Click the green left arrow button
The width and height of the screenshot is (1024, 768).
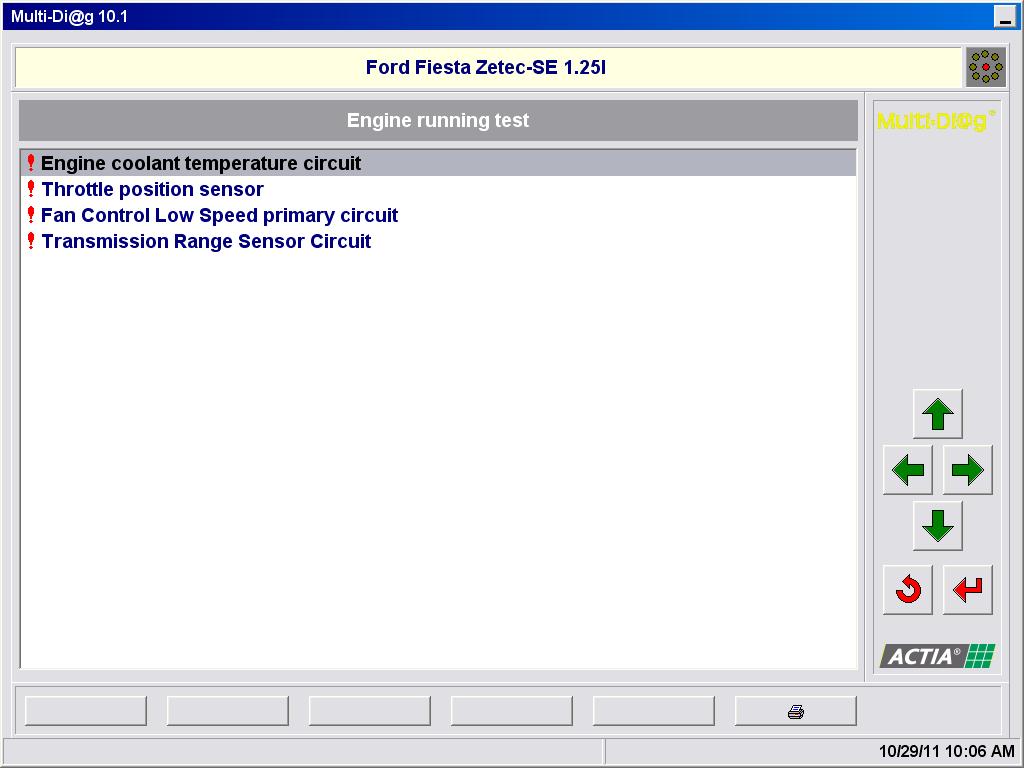tap(908, 470)
